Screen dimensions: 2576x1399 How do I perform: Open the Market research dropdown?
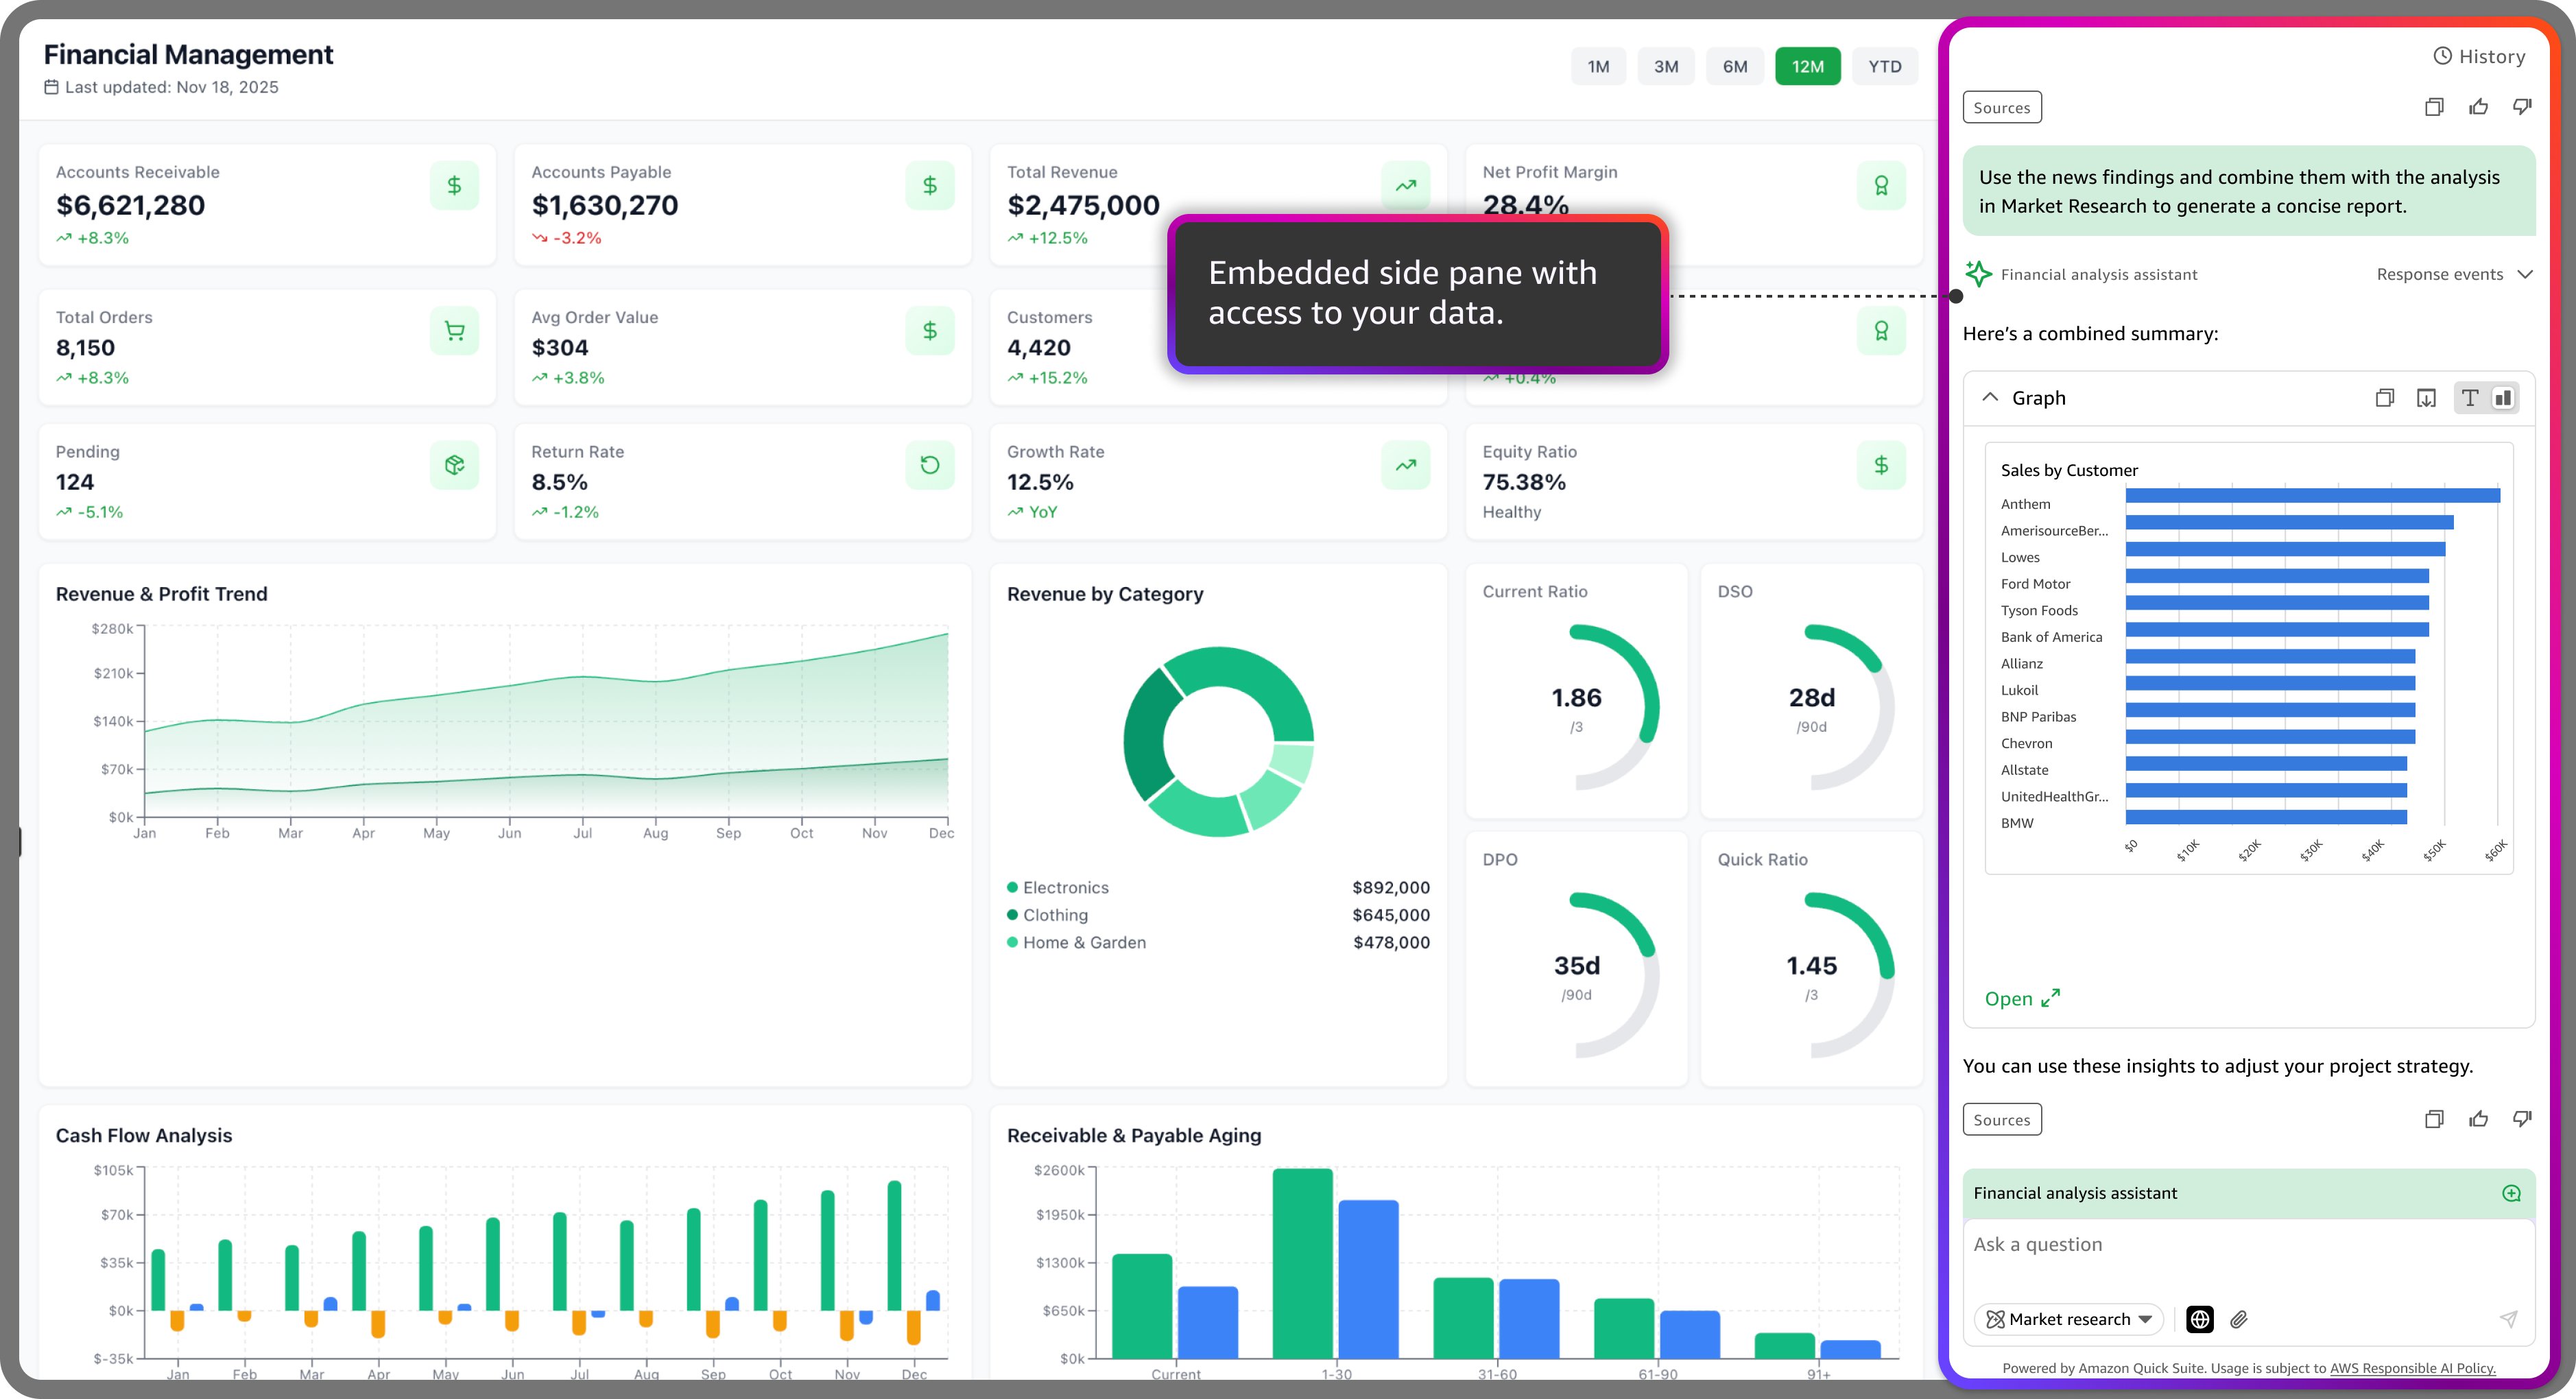coord(2068,1319)
